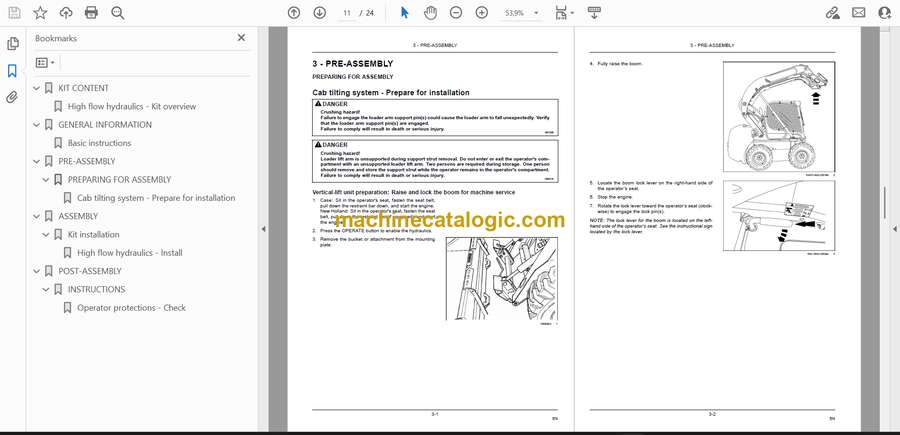900x435 pixels.
Task: Click the Save file icon
Action: pos(14,13)
